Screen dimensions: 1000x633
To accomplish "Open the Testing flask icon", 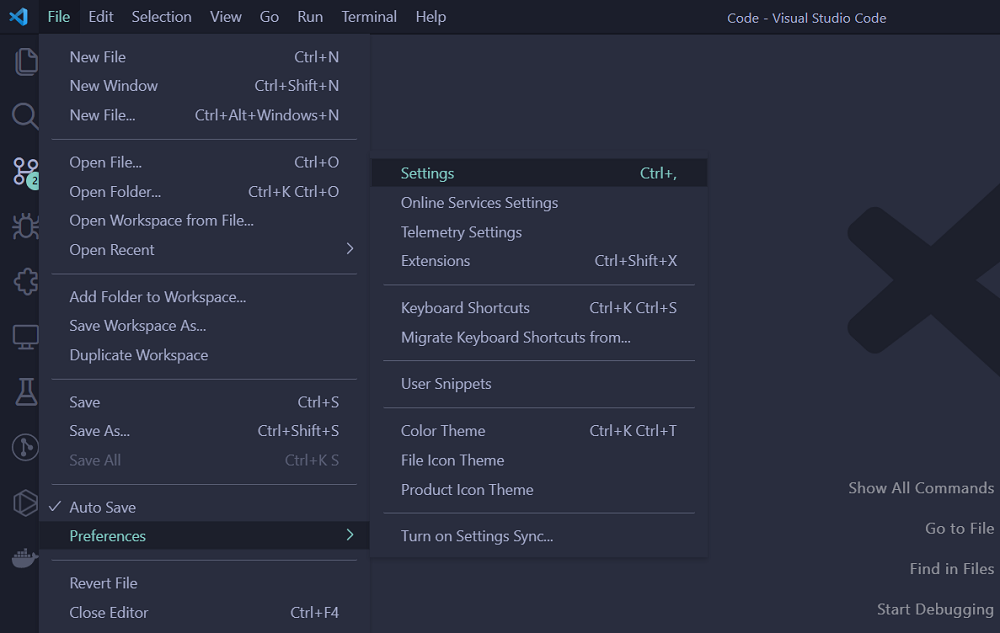I will point(25,392).
